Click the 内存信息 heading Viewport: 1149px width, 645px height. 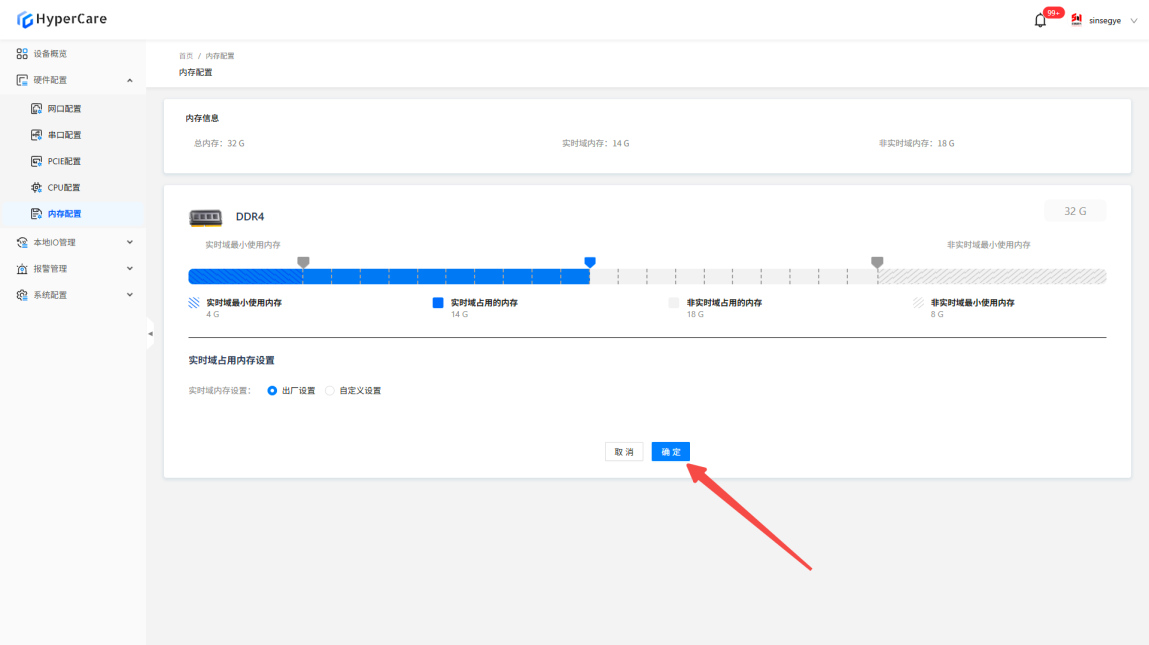[x=202, y=118]
